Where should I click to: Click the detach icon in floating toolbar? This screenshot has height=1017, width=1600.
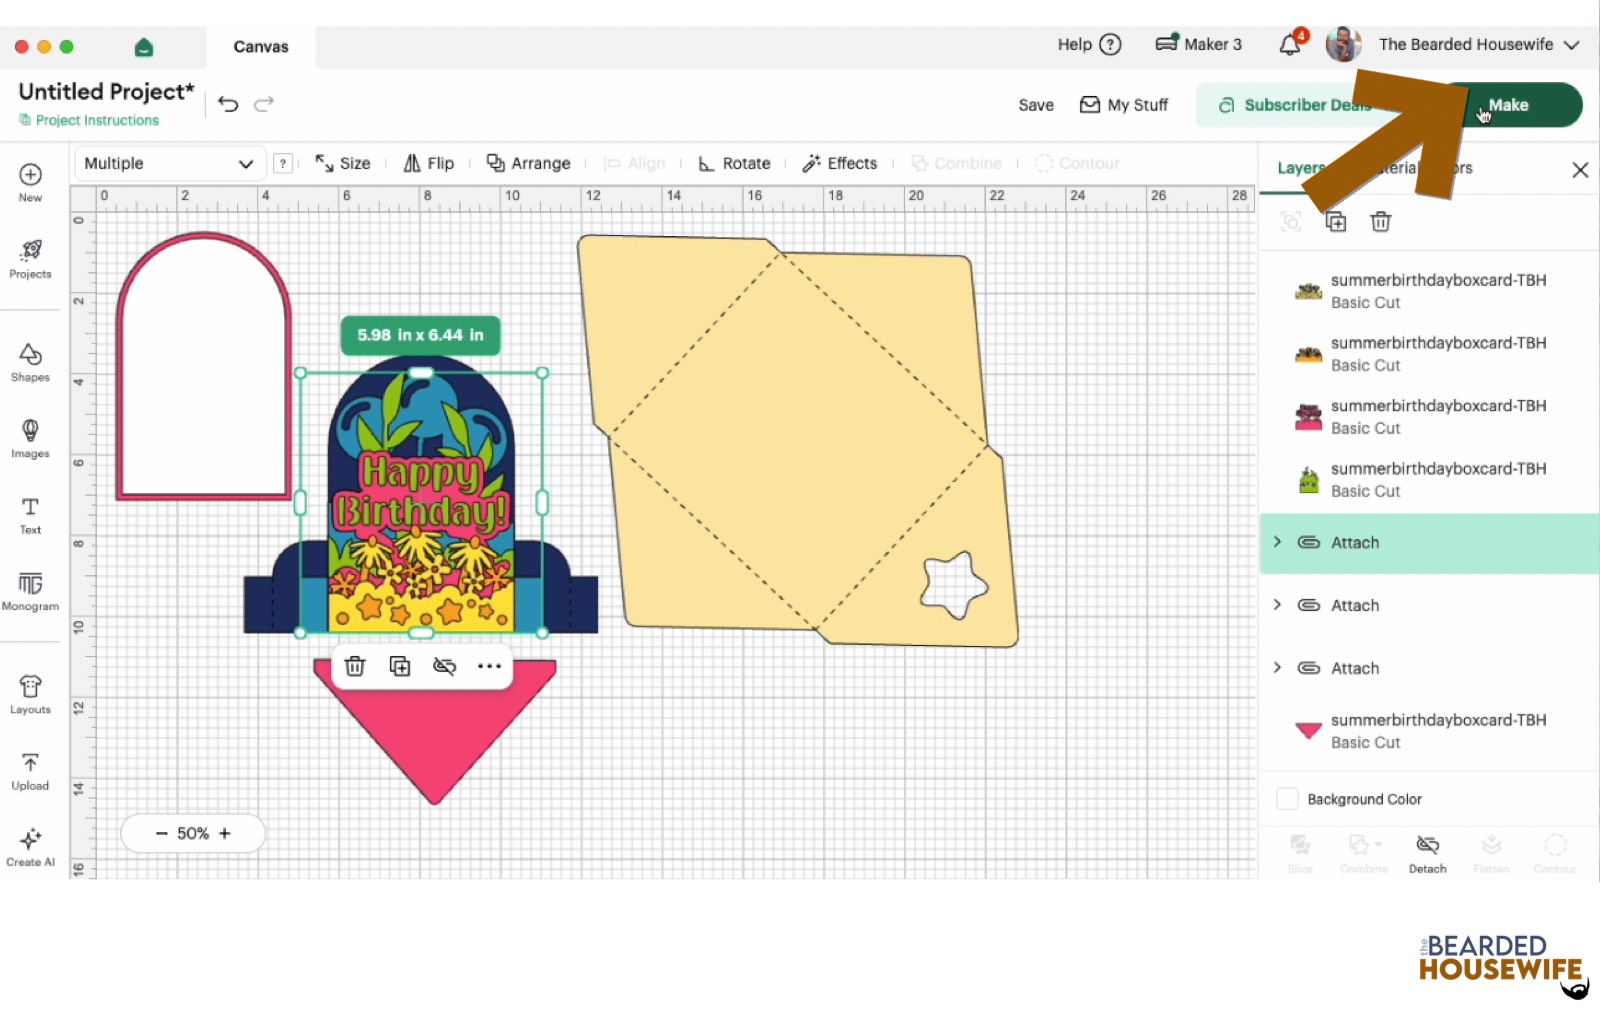pos(445,666)
